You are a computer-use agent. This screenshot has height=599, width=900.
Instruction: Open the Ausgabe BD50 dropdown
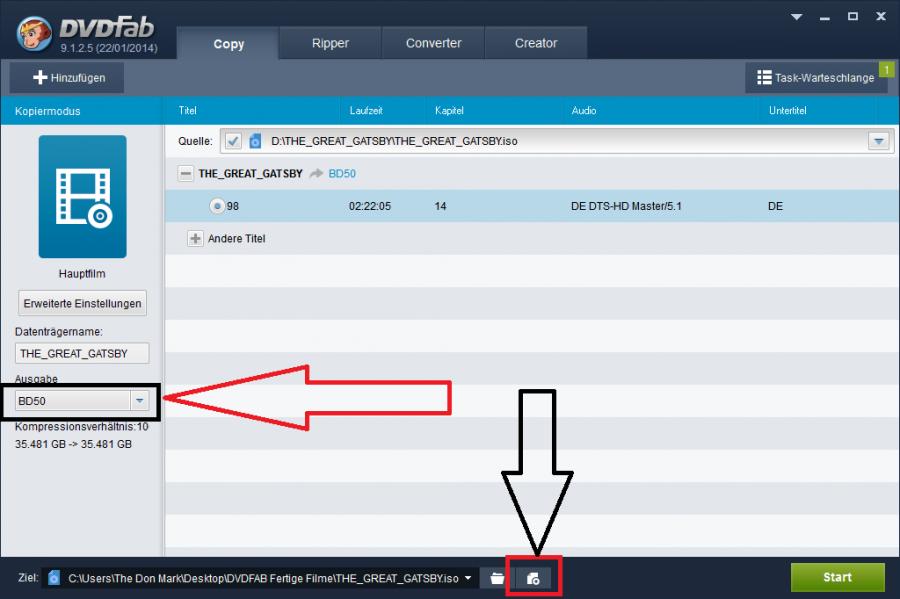tap(139, 400)
